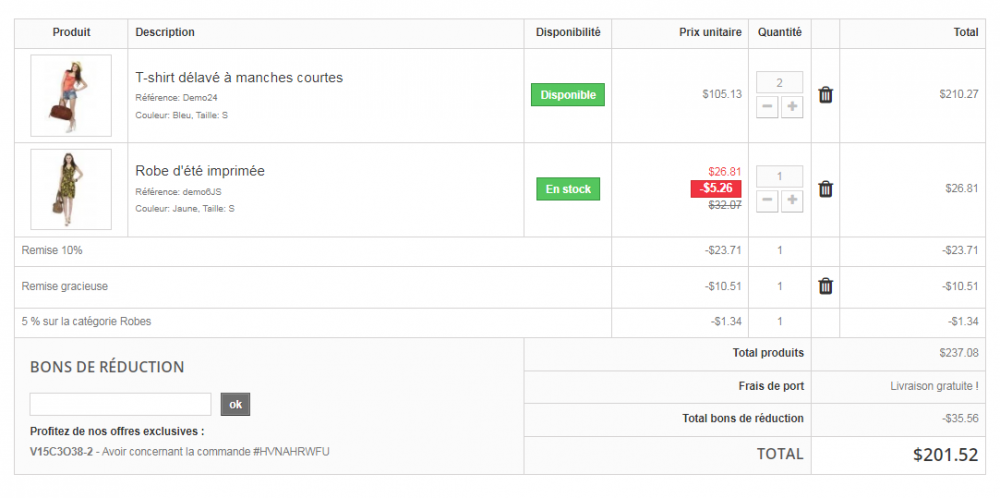Open the Robe d'été imprimée product link
Screen dimensions: 1000x498
(200, 171)
